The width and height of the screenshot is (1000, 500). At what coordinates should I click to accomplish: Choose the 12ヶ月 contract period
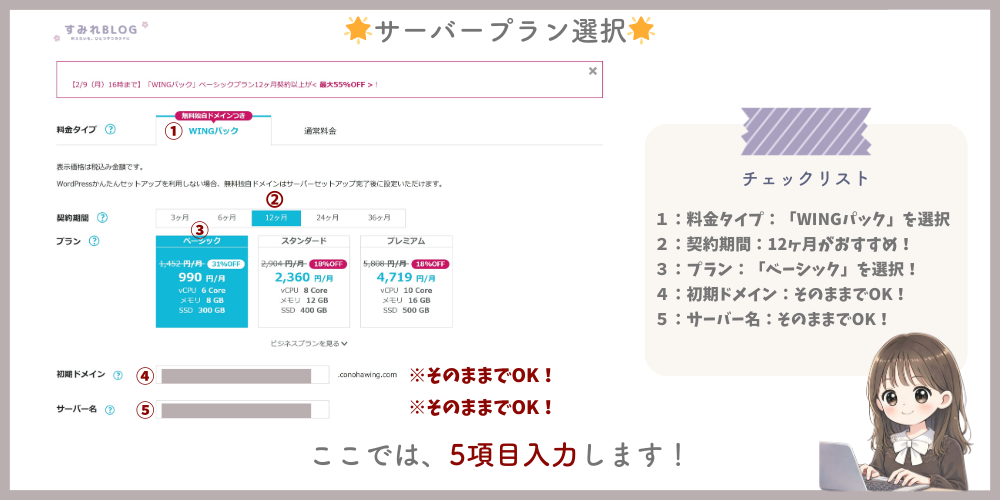point(276,217)
